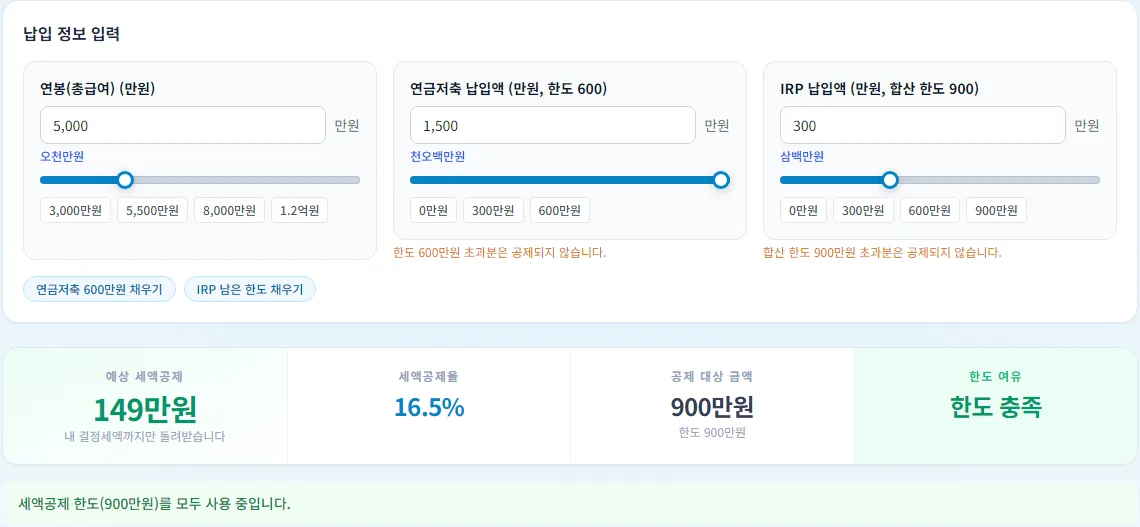Select the 5,500만원 salary preset

[153, 211]
